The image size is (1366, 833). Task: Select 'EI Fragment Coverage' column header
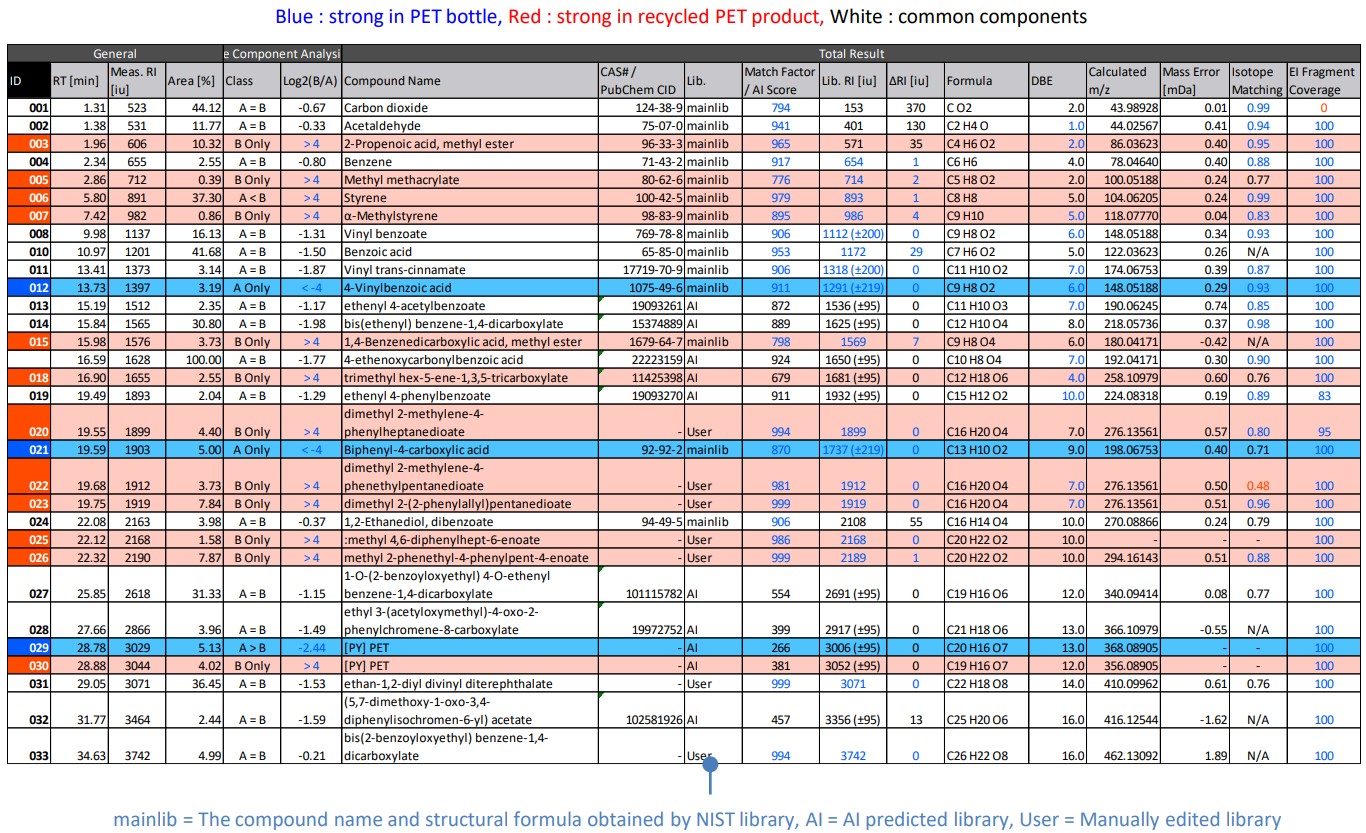point(1322,81)
